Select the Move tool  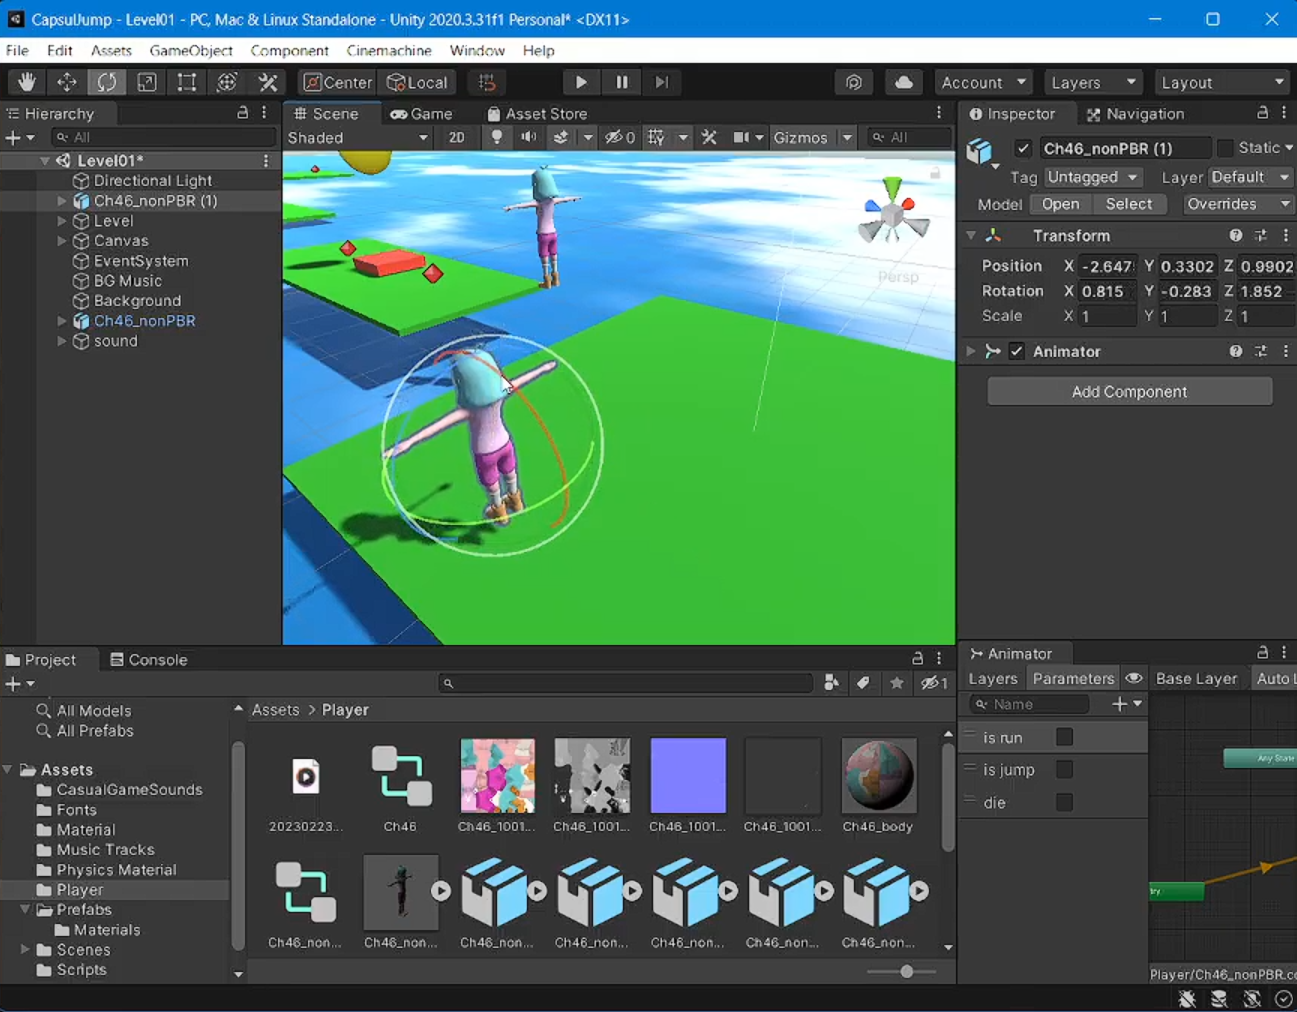[x=67, y=82]
